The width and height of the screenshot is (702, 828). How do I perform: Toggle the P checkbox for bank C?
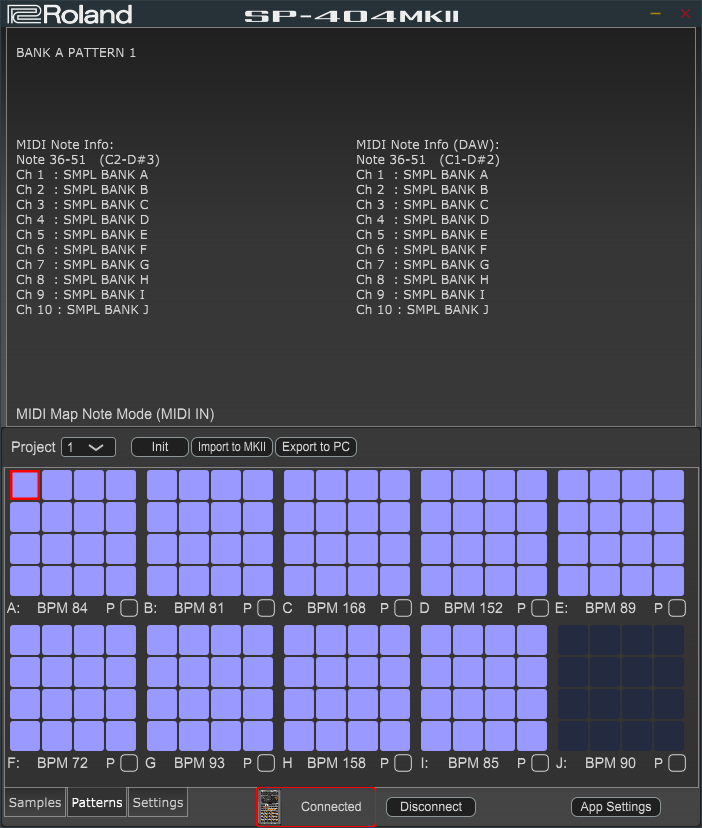point(403,608)
